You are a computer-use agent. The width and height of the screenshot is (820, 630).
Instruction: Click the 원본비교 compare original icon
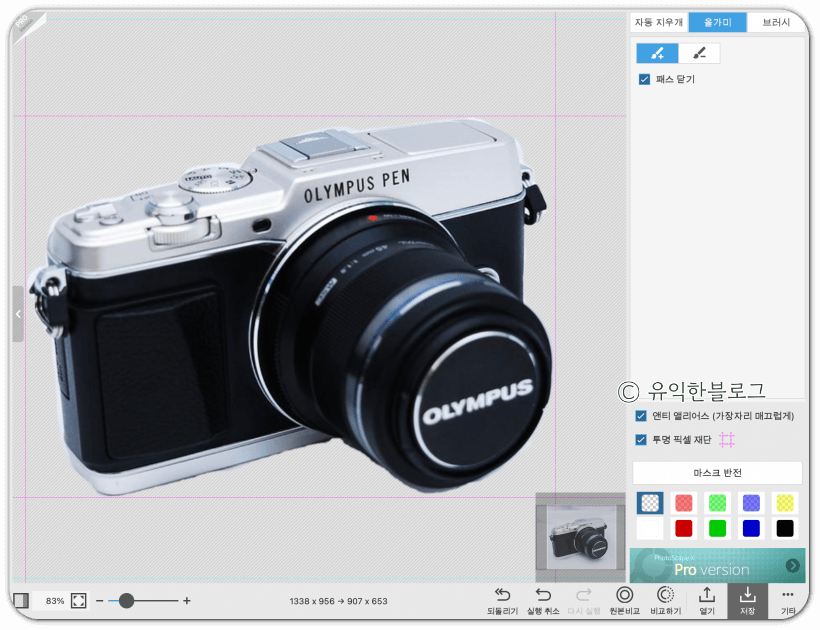click(624, 601)
